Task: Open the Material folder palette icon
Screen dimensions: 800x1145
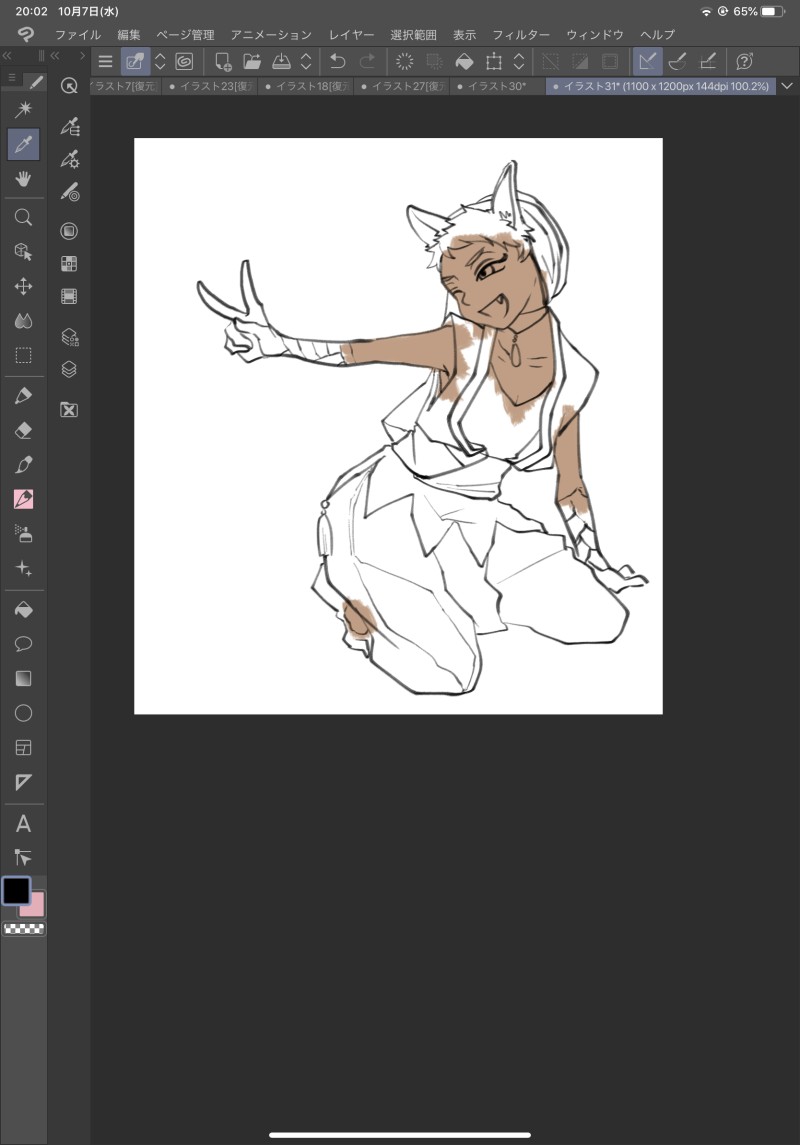Action: pos(69,410)
